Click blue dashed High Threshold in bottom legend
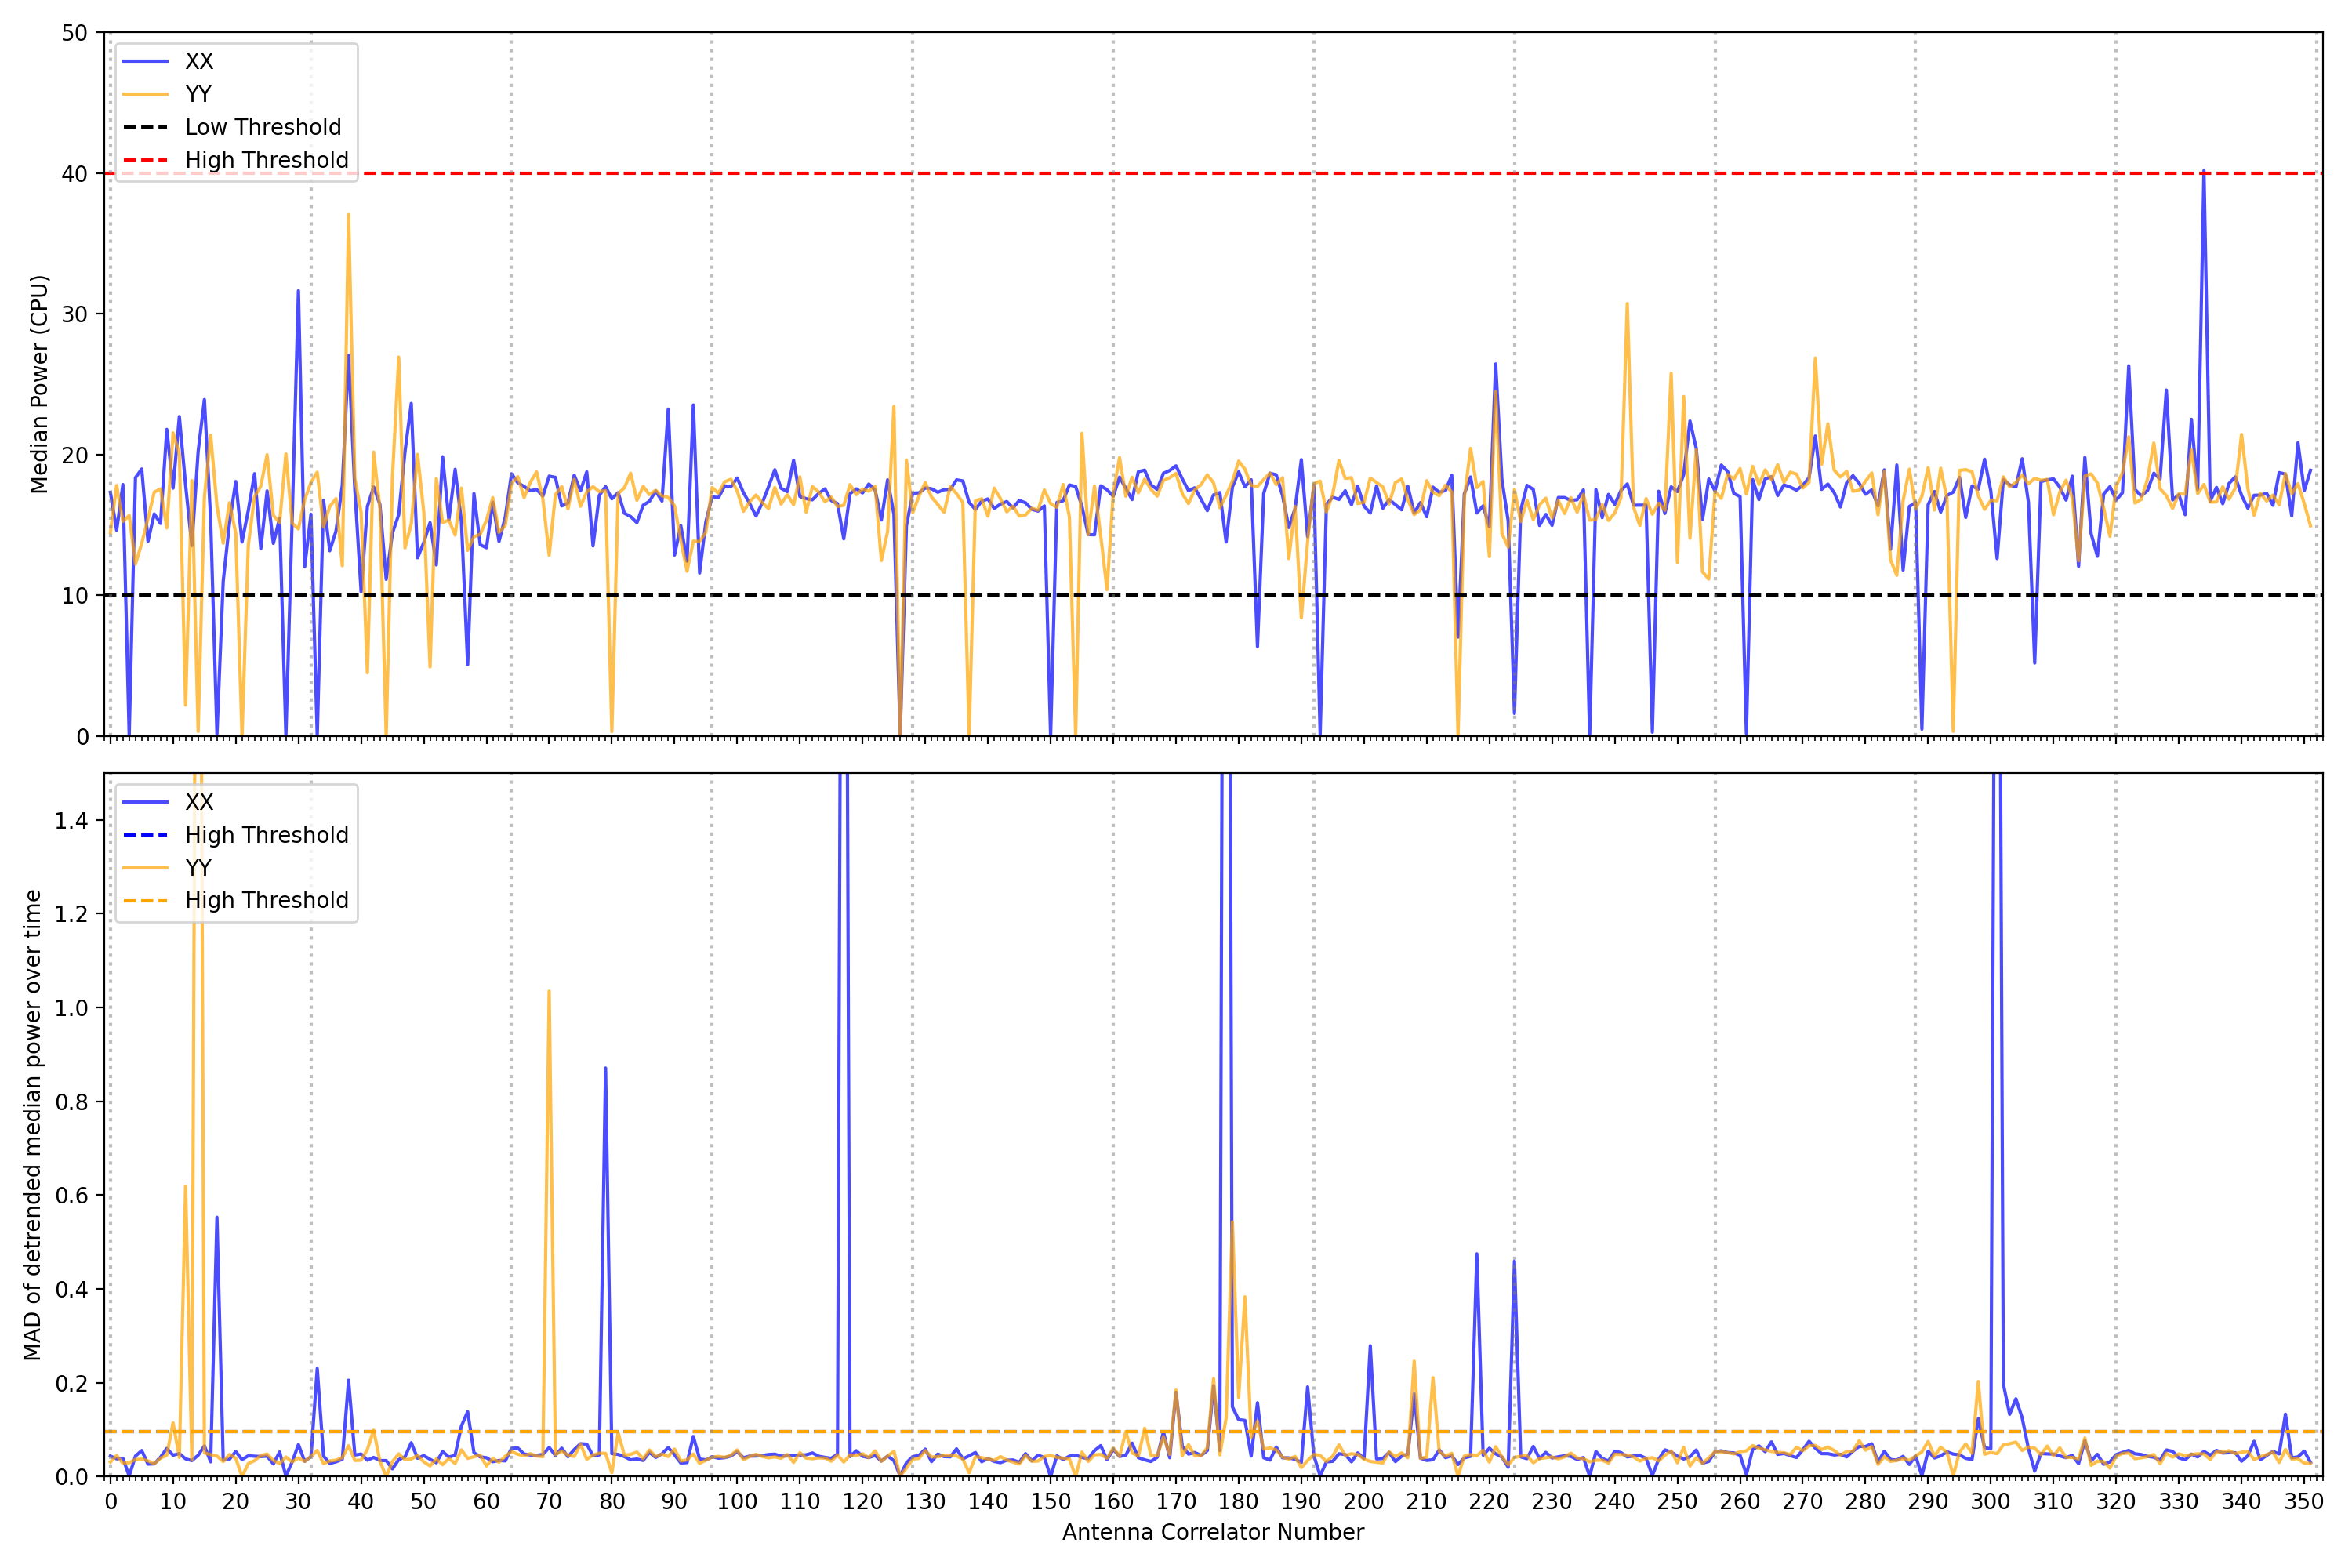Image resolution: width=2352 pixels, height=1568 pixels. 266,835
